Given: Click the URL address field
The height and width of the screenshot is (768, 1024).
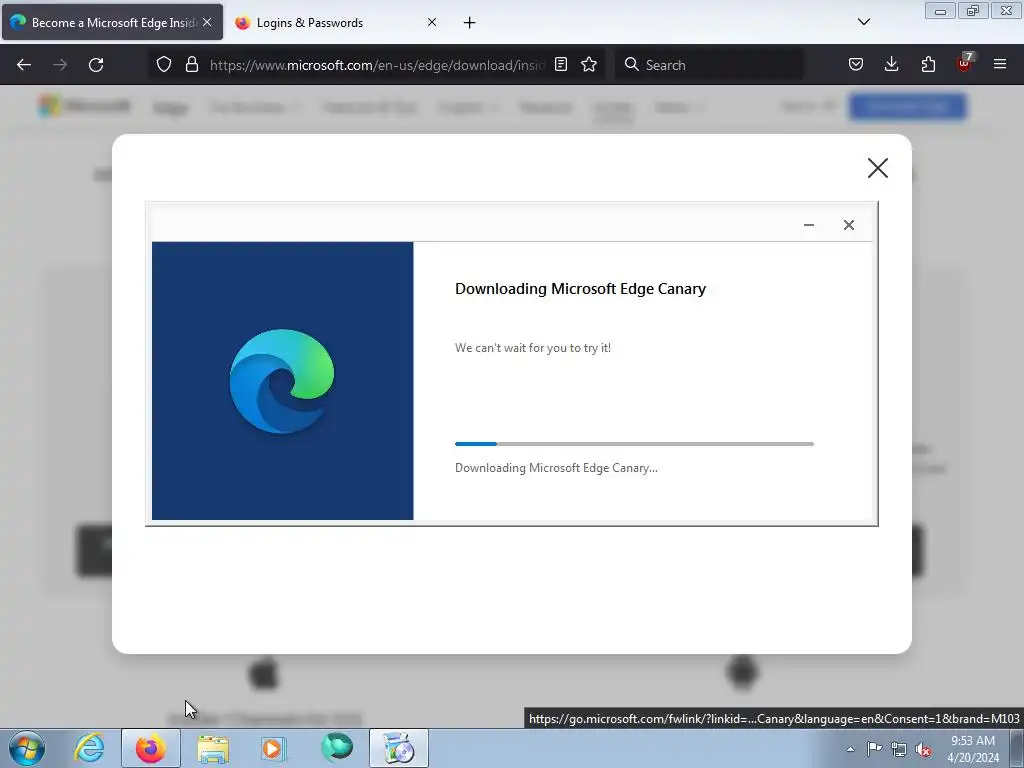Looking at the screenshot, I should tap(377, 65).
